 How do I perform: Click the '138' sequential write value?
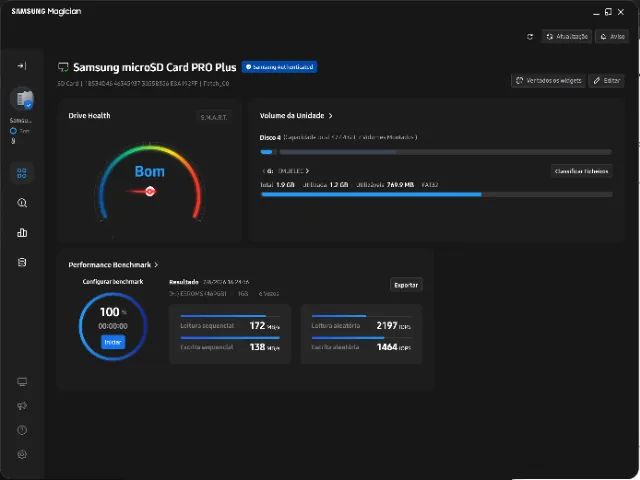point(257,347)
